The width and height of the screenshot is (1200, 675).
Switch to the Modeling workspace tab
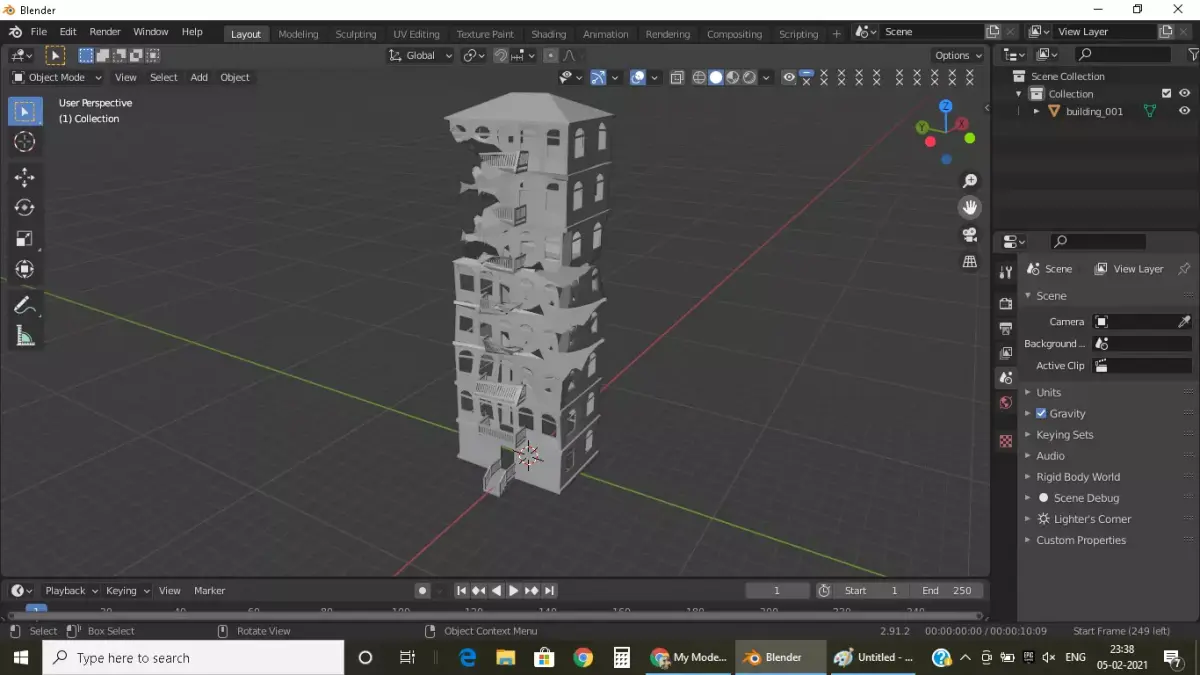coord(298,34)
